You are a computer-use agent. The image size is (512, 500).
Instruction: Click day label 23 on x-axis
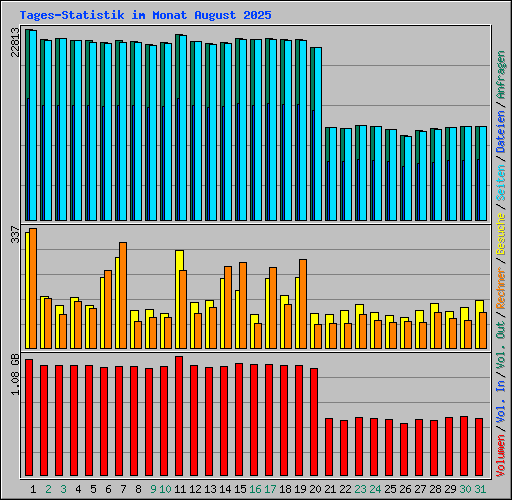[360, 489]
